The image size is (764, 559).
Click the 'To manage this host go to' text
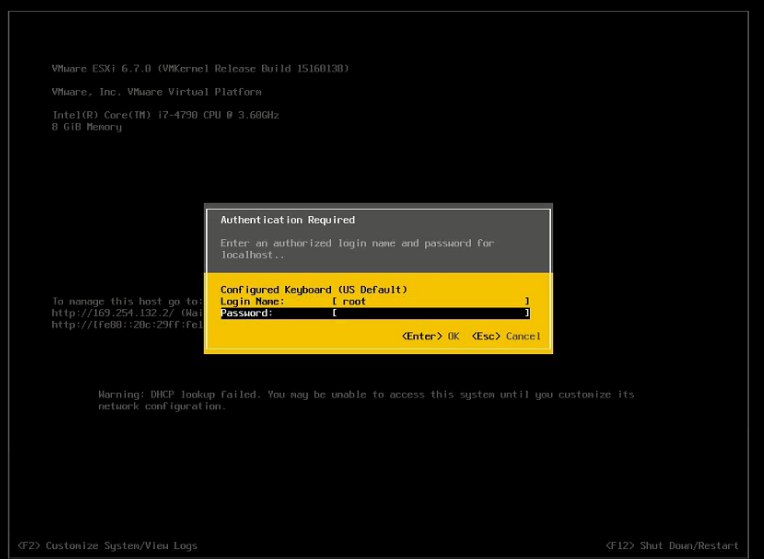click(x=127, y=301)
